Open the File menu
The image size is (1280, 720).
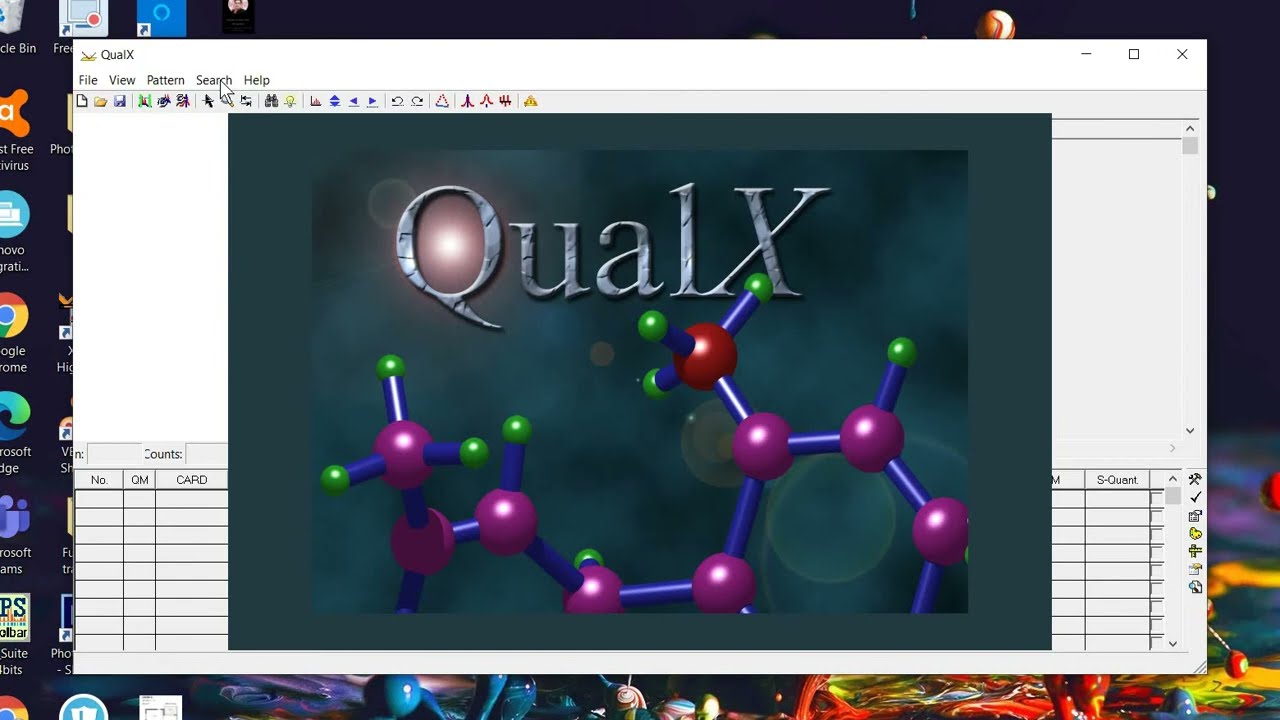[88, 80]
